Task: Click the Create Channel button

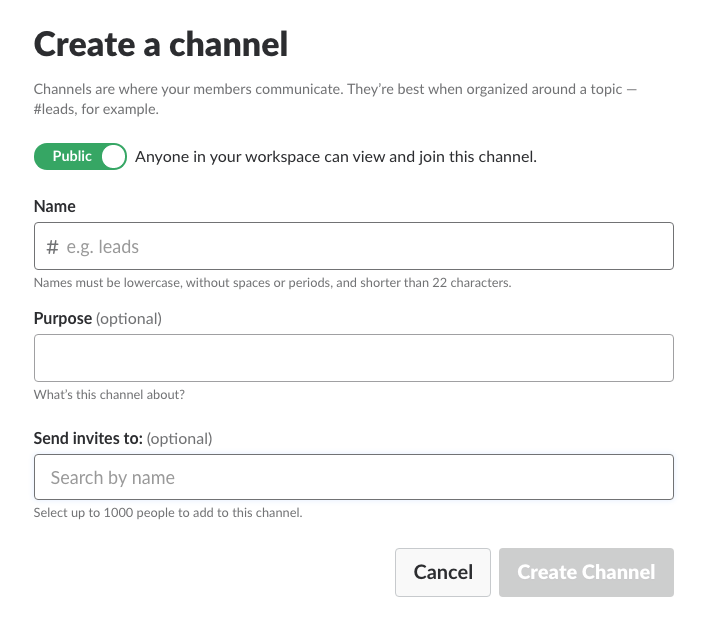Action: (x=586, y=573)
